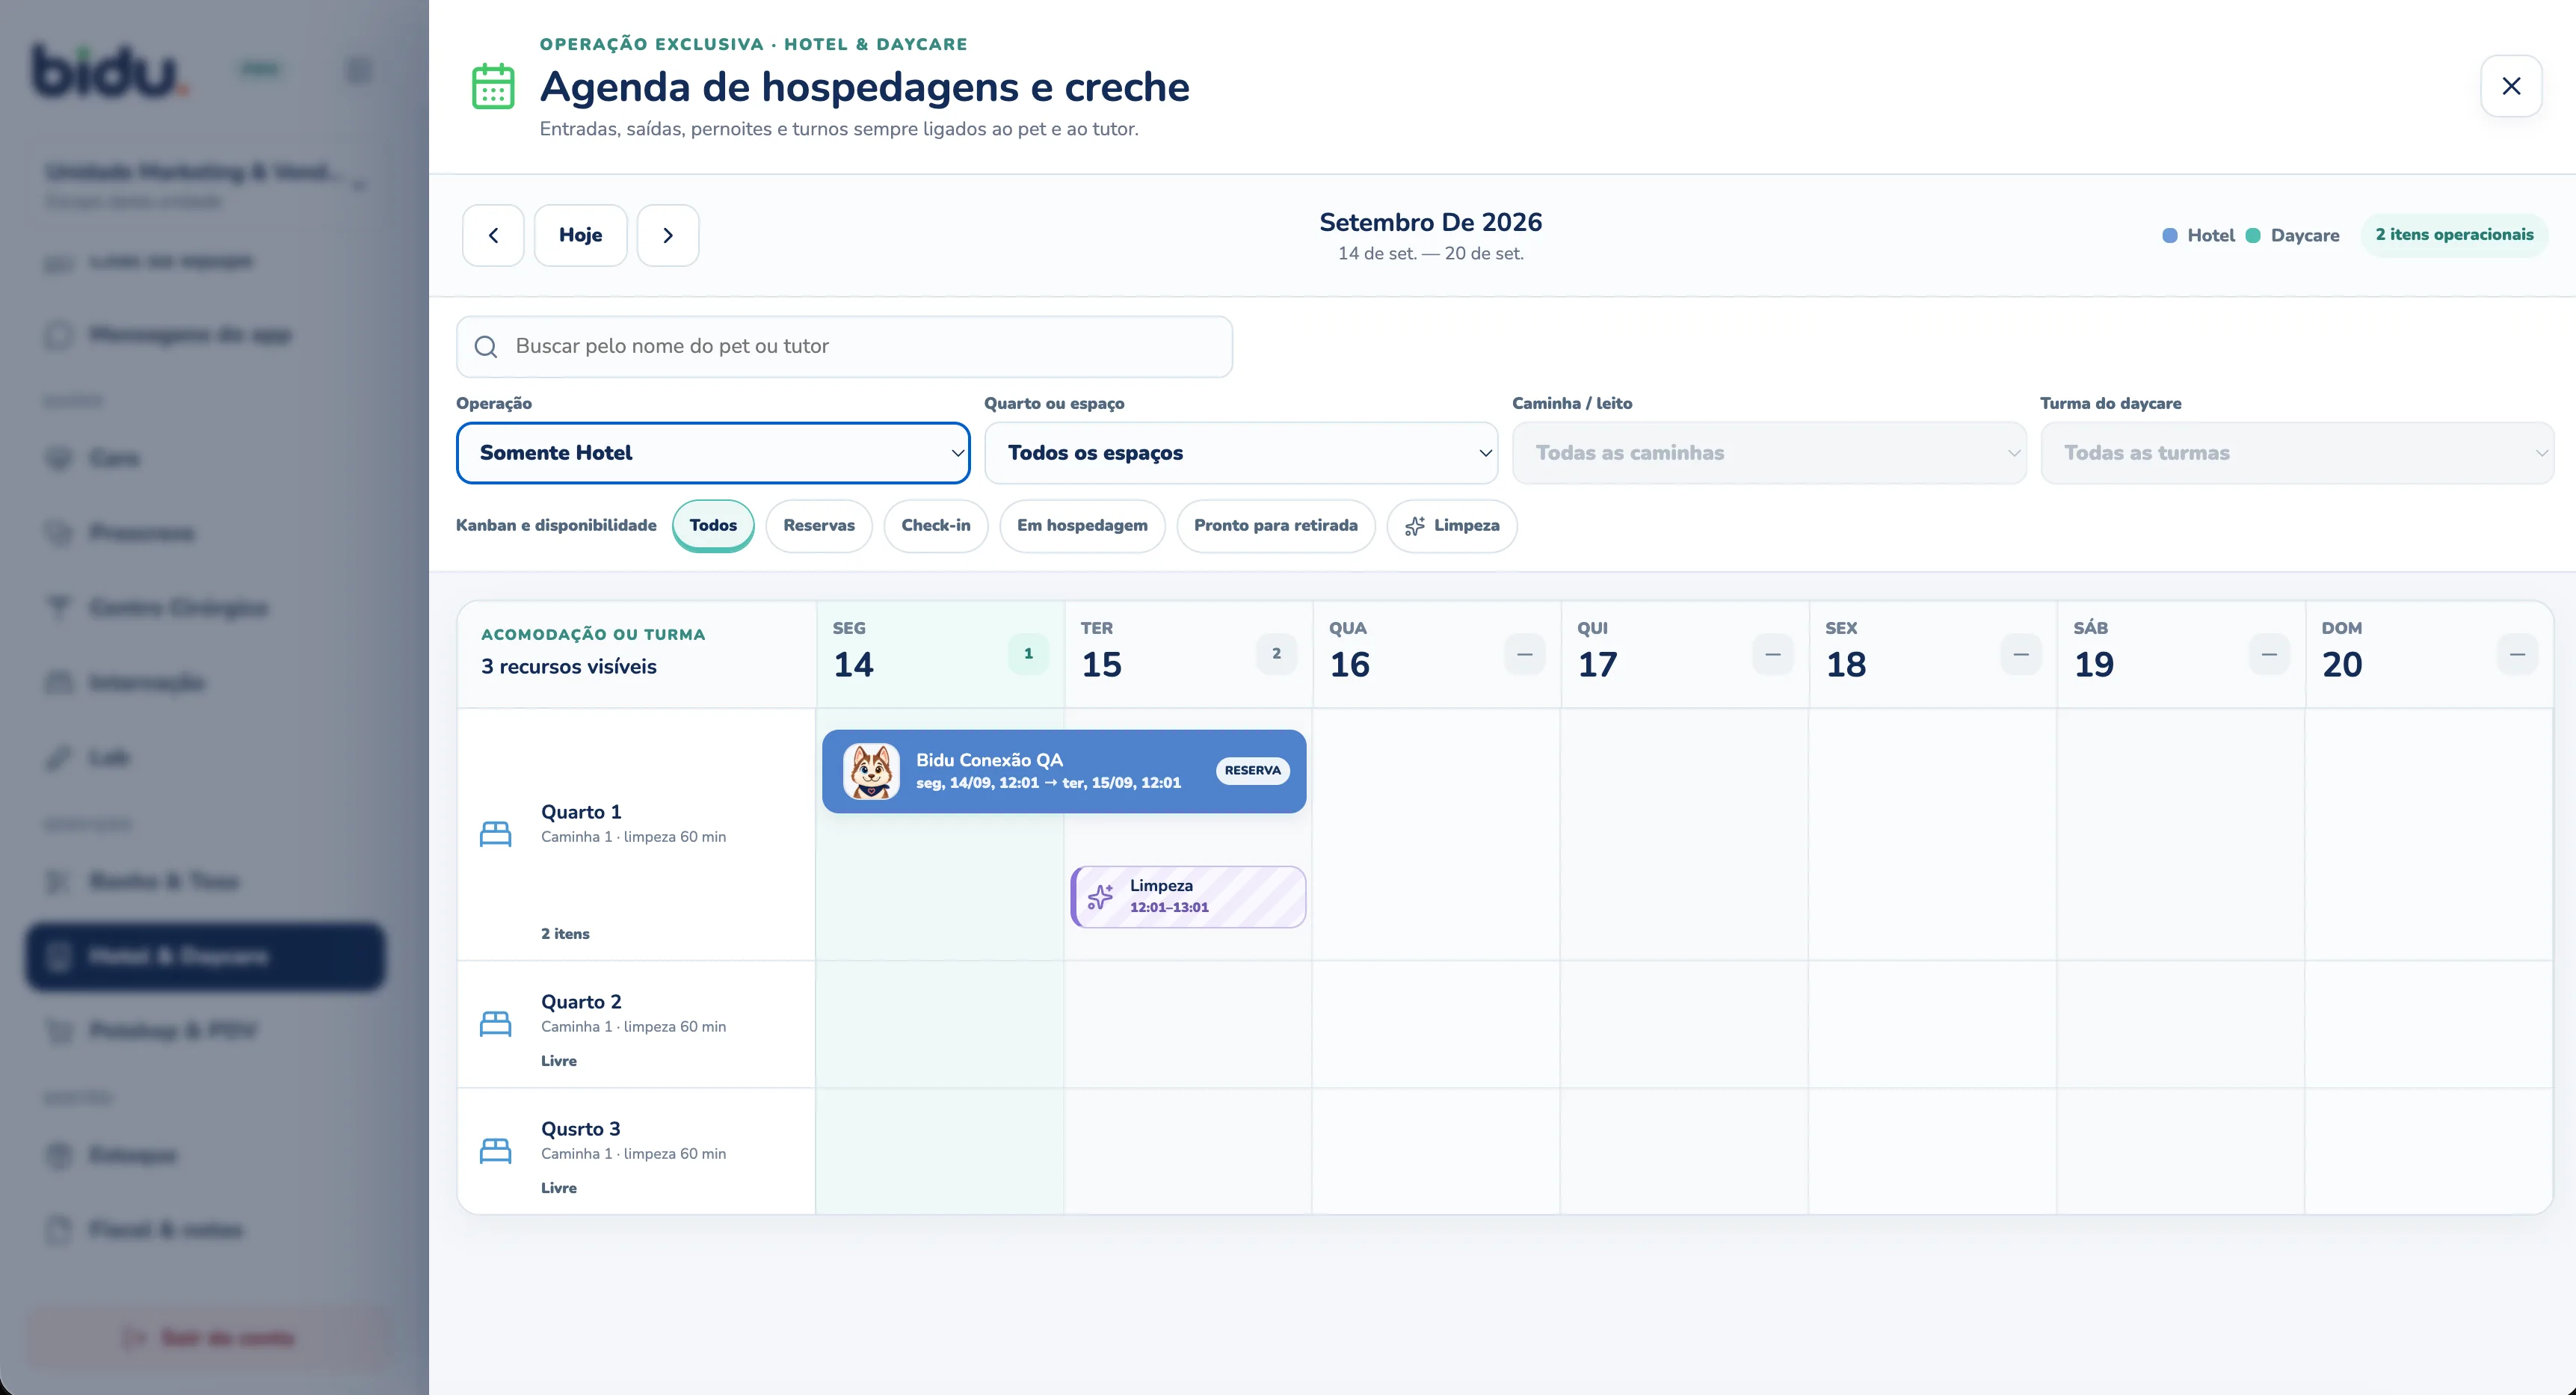Select the Todos filter chip

pyautogui.click(x=713, y=526)
